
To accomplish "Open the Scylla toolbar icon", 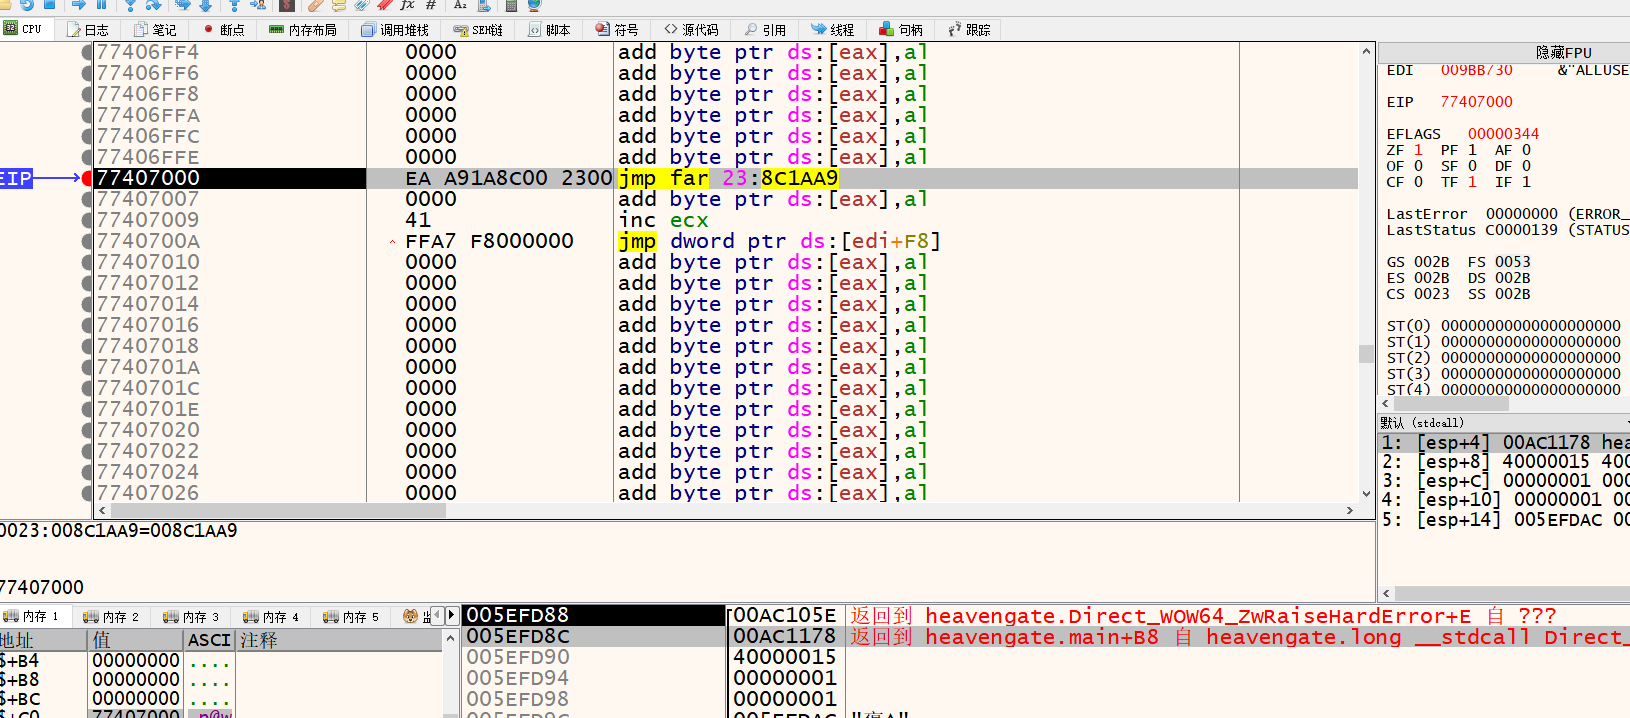I will pyautogui.click(x=287, y=5).
